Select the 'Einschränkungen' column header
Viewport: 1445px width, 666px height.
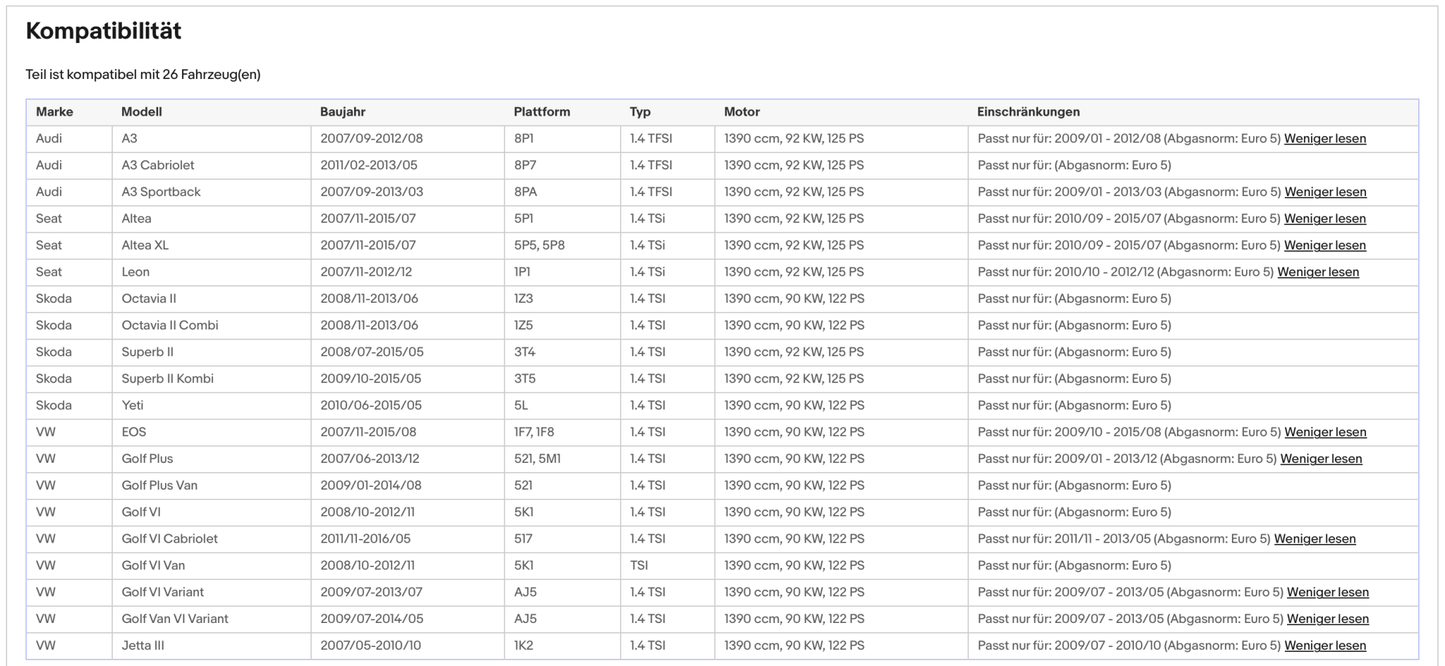[x=1028, y=112]
